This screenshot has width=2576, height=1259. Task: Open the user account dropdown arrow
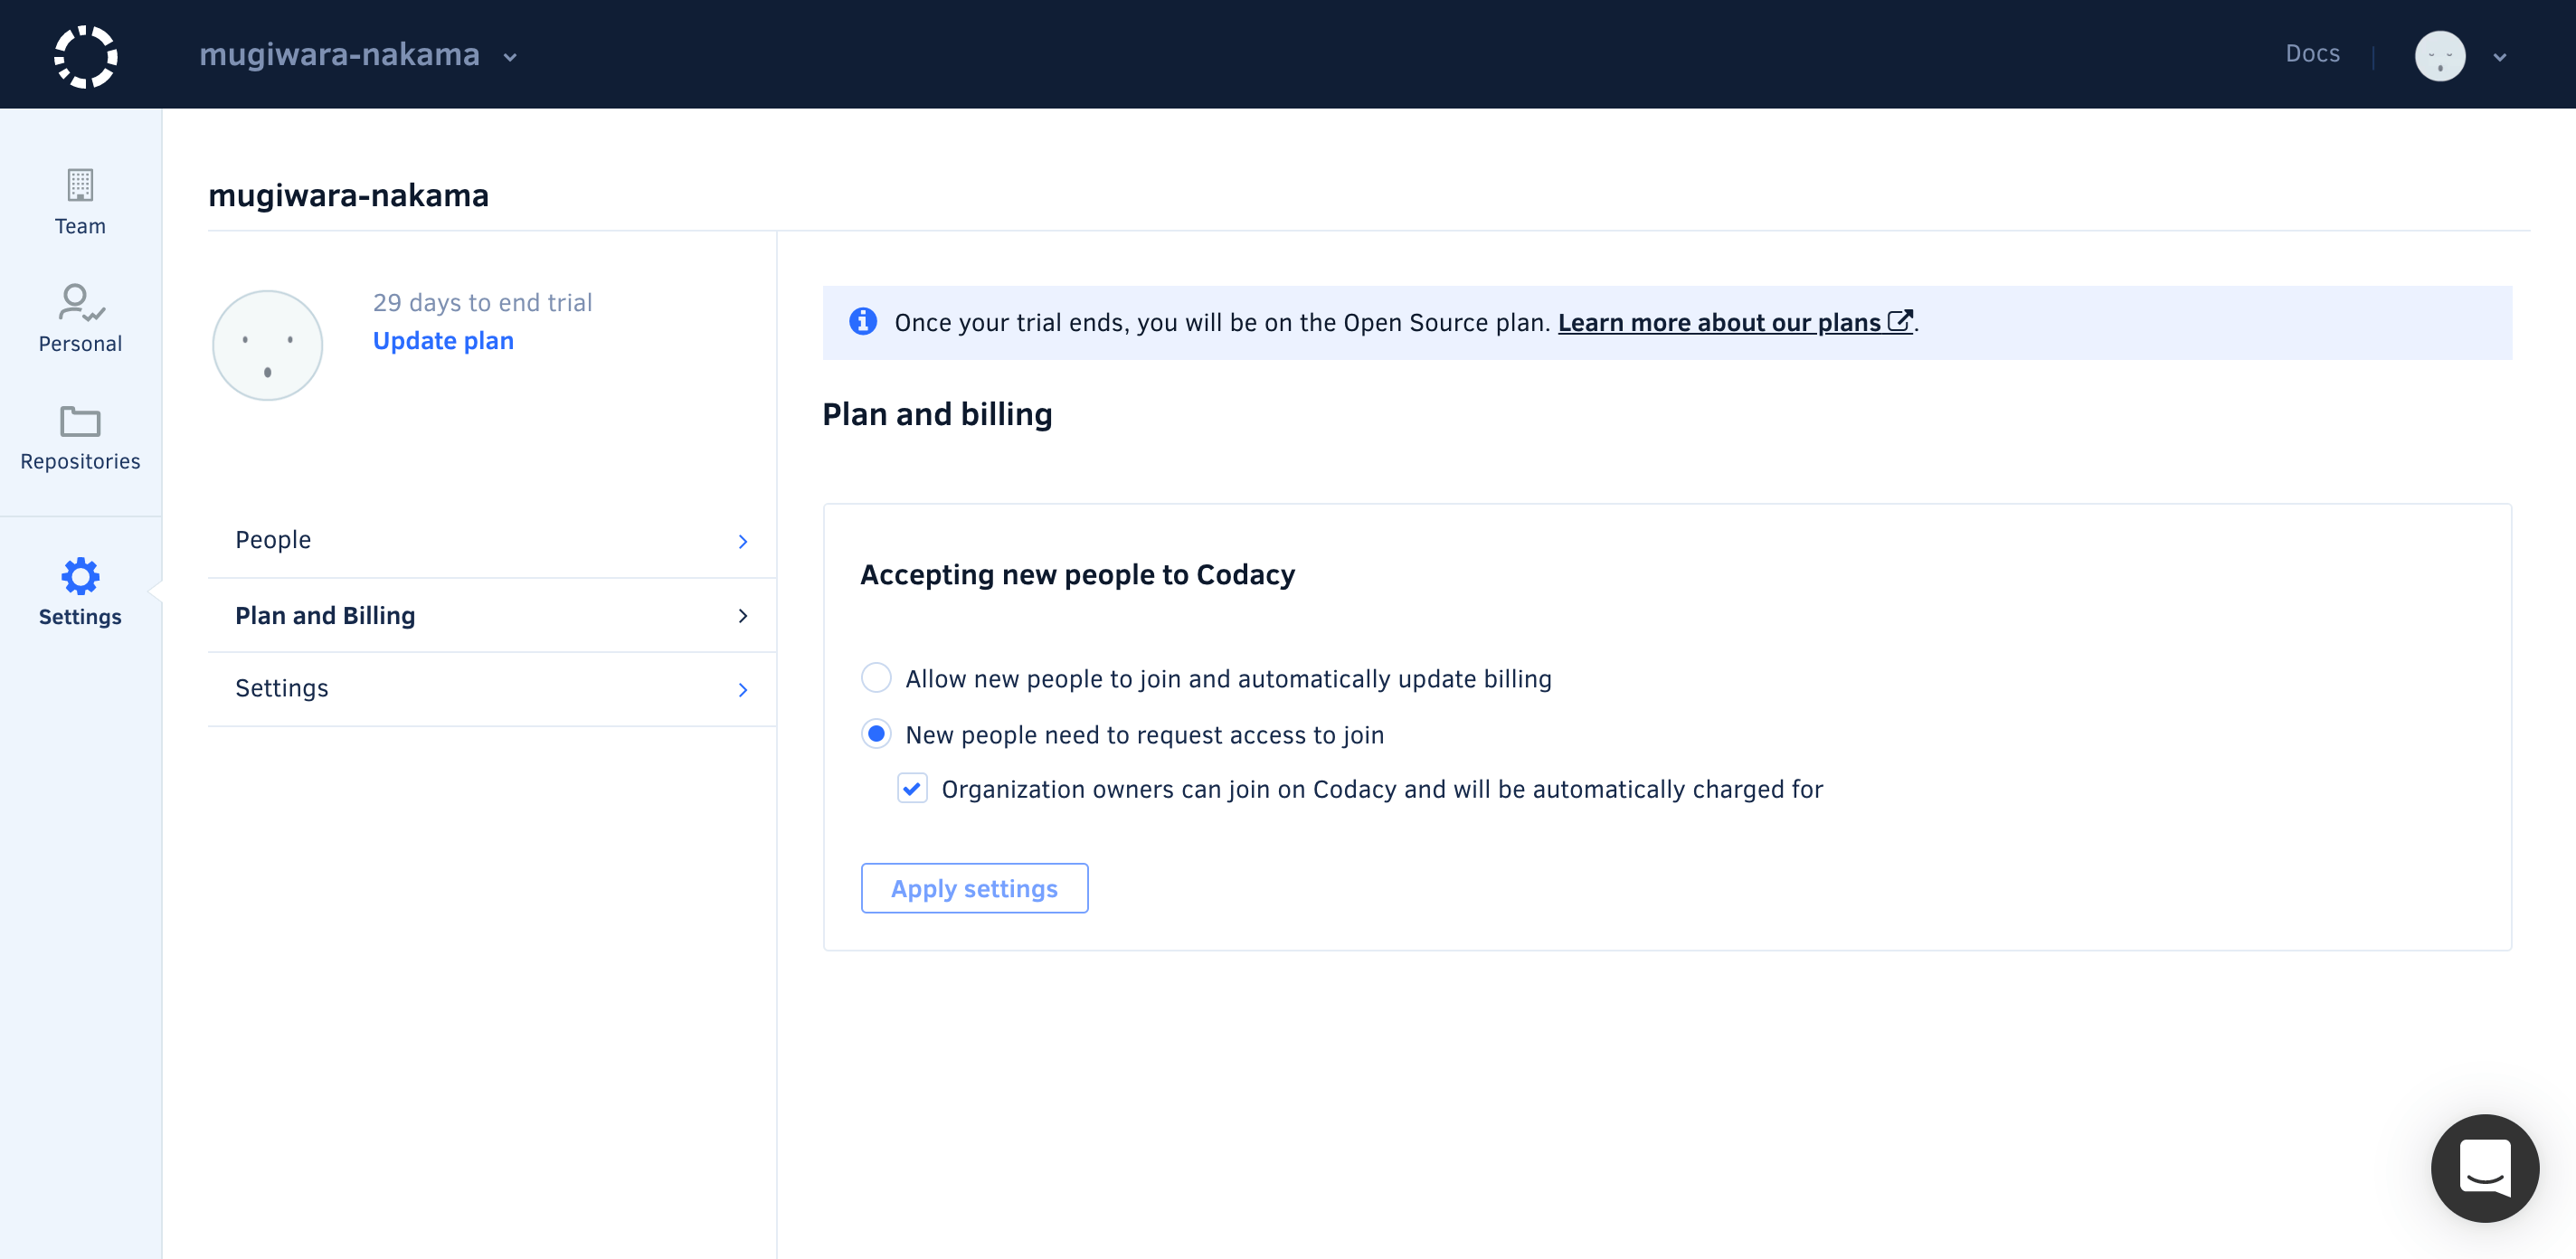tap(2499, 57)
